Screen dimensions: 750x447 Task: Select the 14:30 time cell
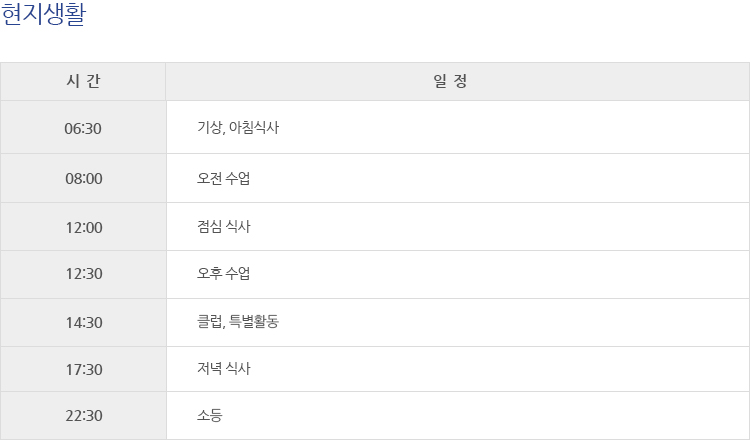(83, 322)
